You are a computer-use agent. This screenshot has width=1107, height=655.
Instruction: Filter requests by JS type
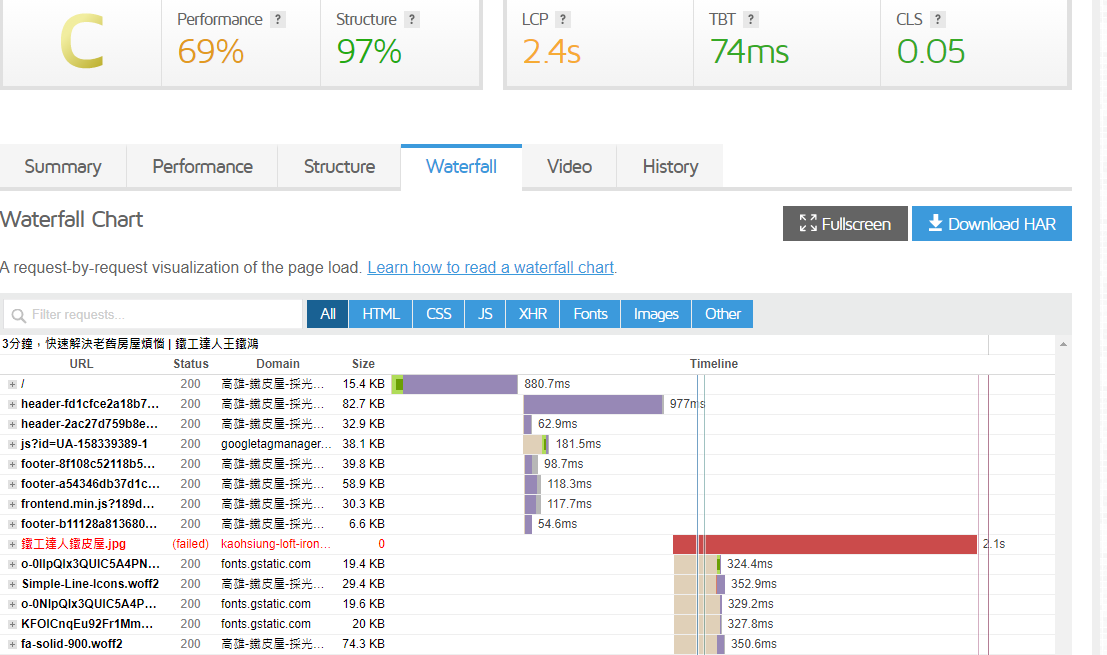point(485,314)
